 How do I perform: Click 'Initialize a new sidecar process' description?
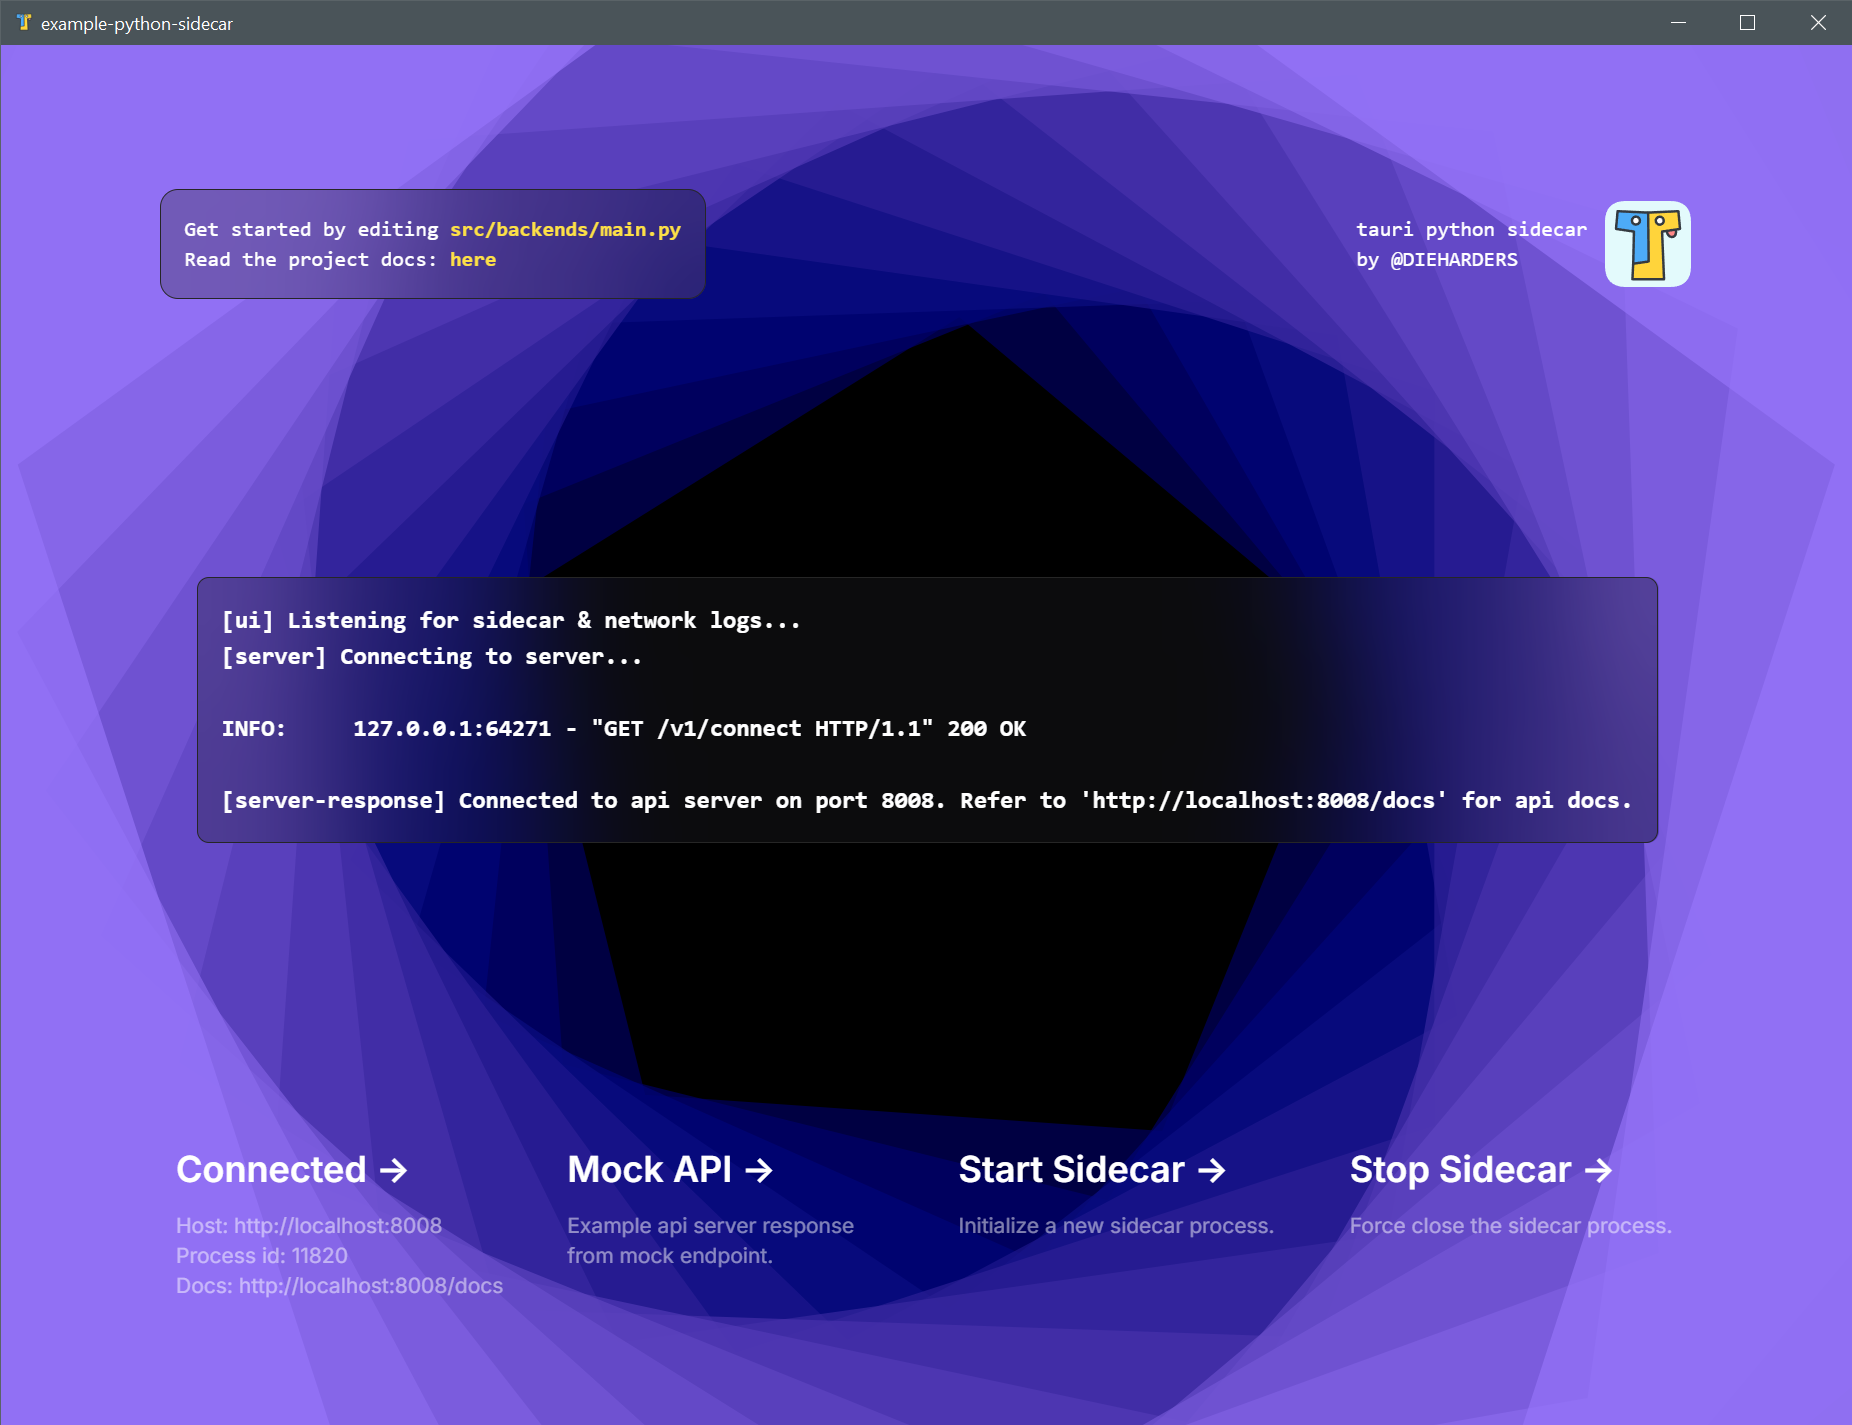(1115, 1226)
